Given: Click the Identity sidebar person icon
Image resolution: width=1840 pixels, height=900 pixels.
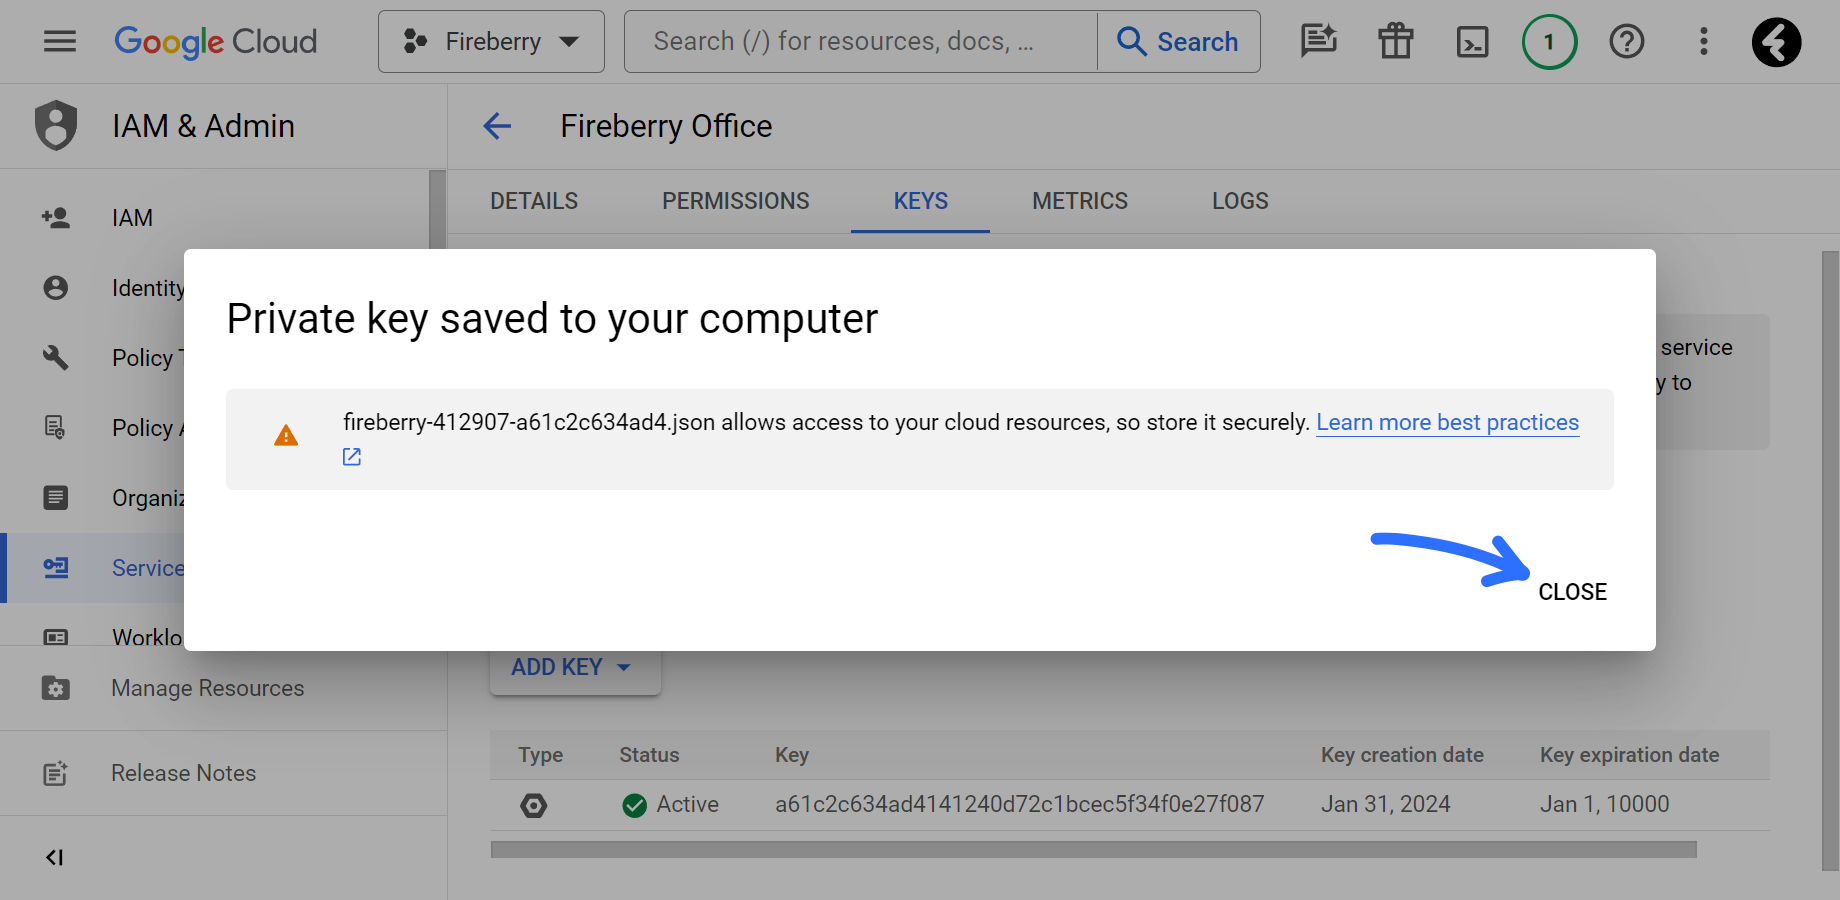Looking at the screenshot, I should tap(56, 288).
